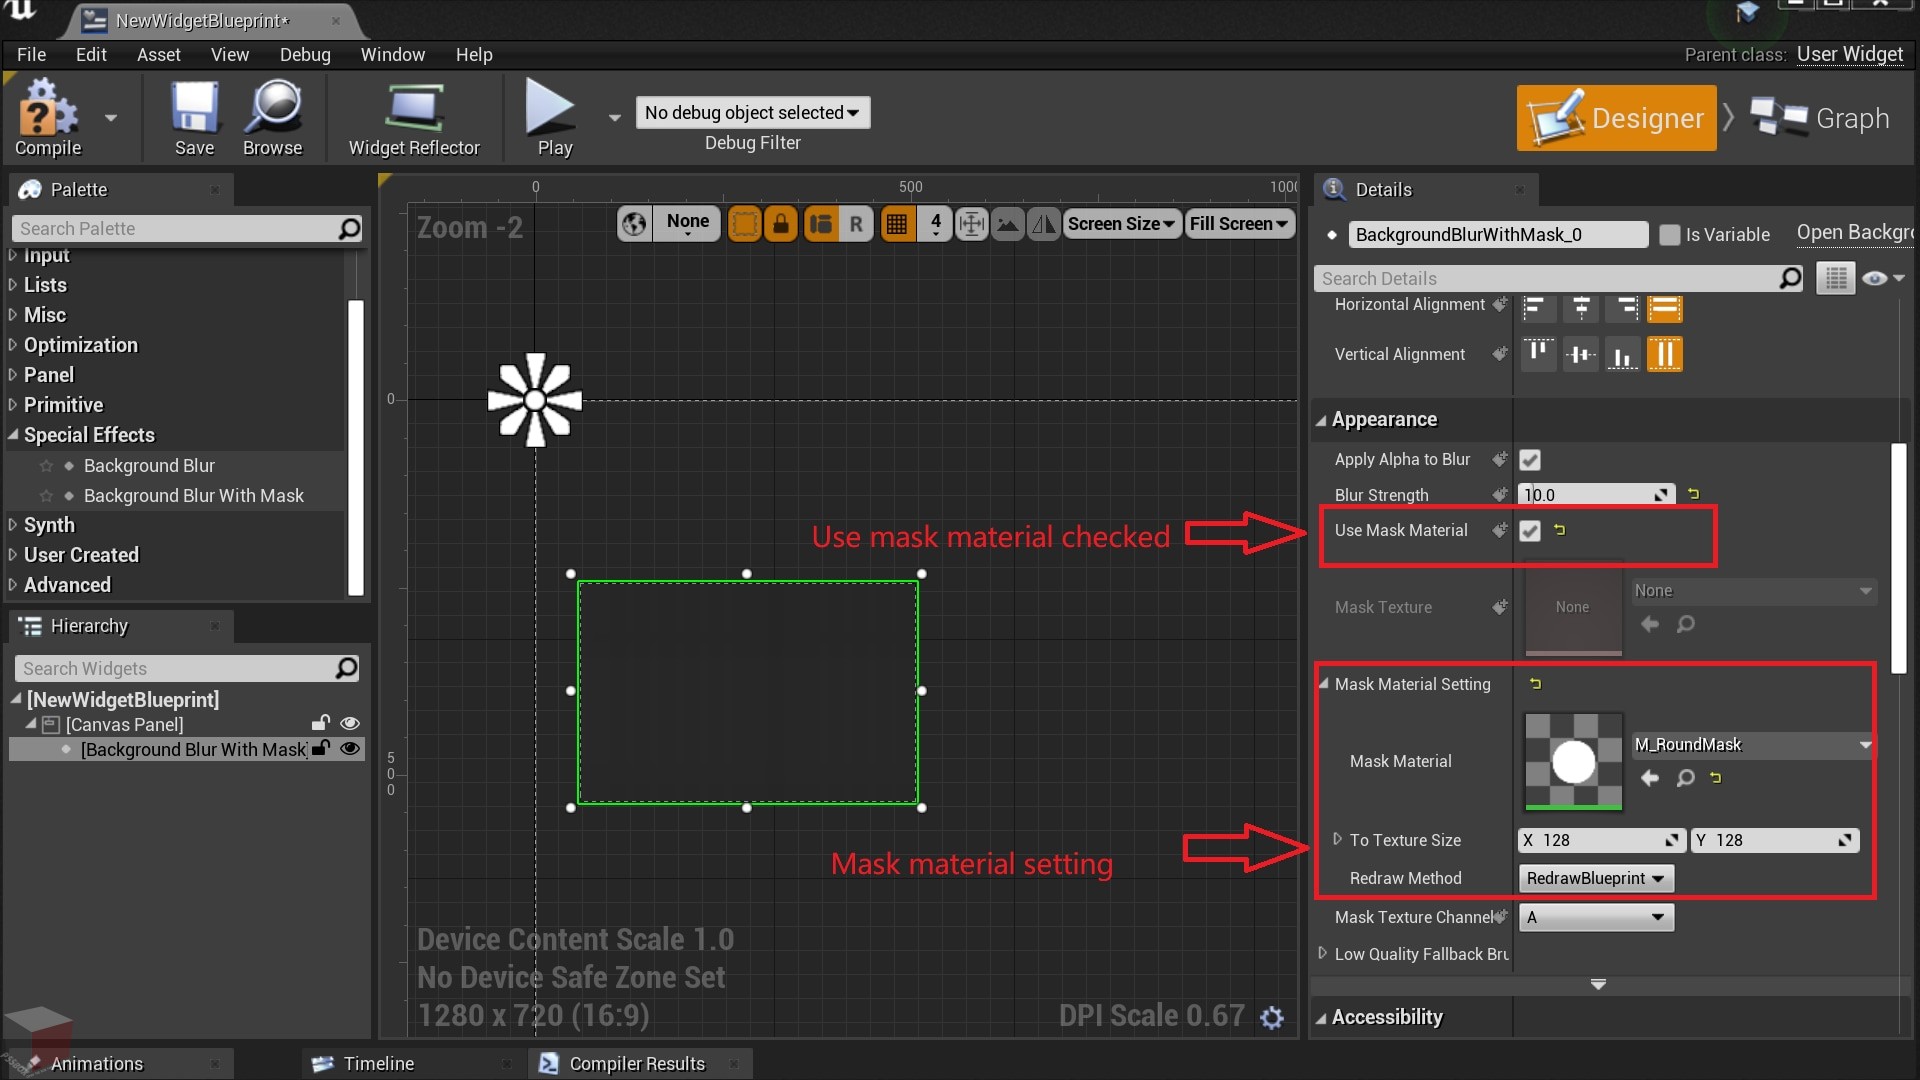The height and width of the screenshot is (1080, 1920).
Task: Open the Screen Size dropdown
Action: [1120, 222]
